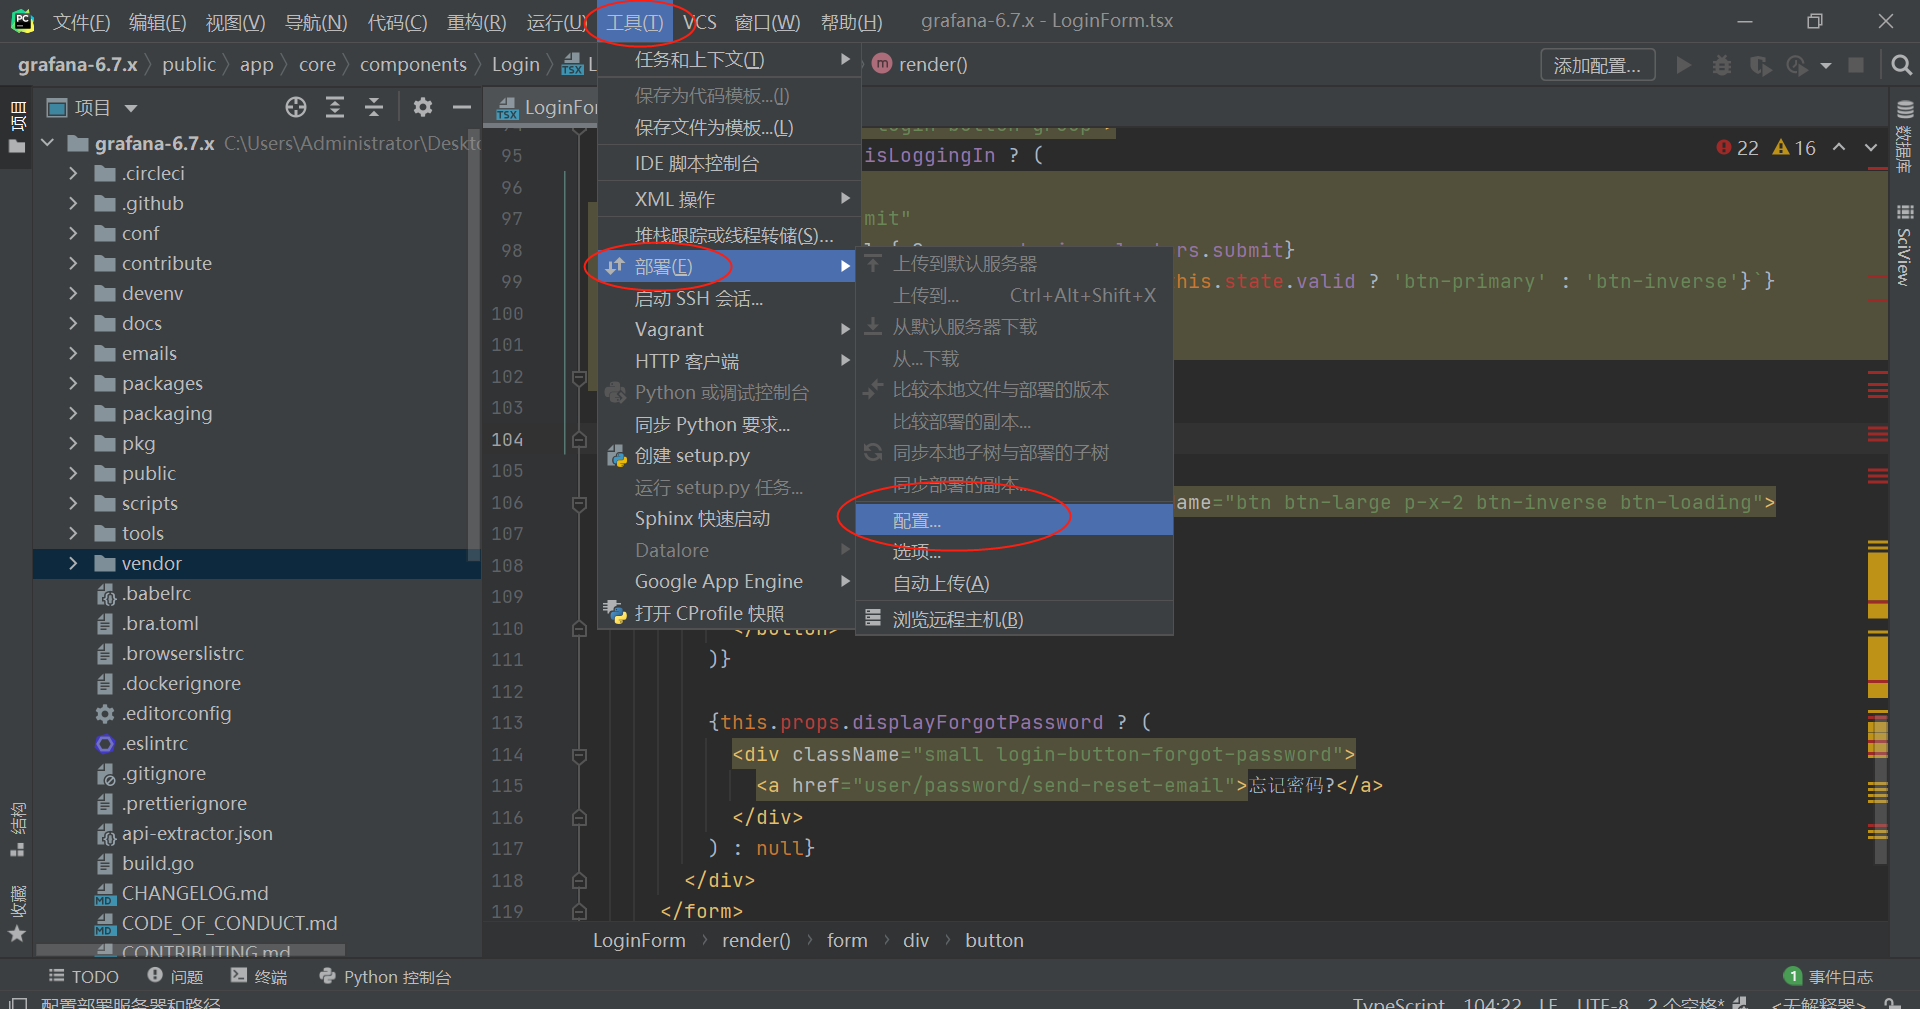This screenshot has width=1920, height=1009.
Task: Click the Stop square icon
Action: 1856,65
